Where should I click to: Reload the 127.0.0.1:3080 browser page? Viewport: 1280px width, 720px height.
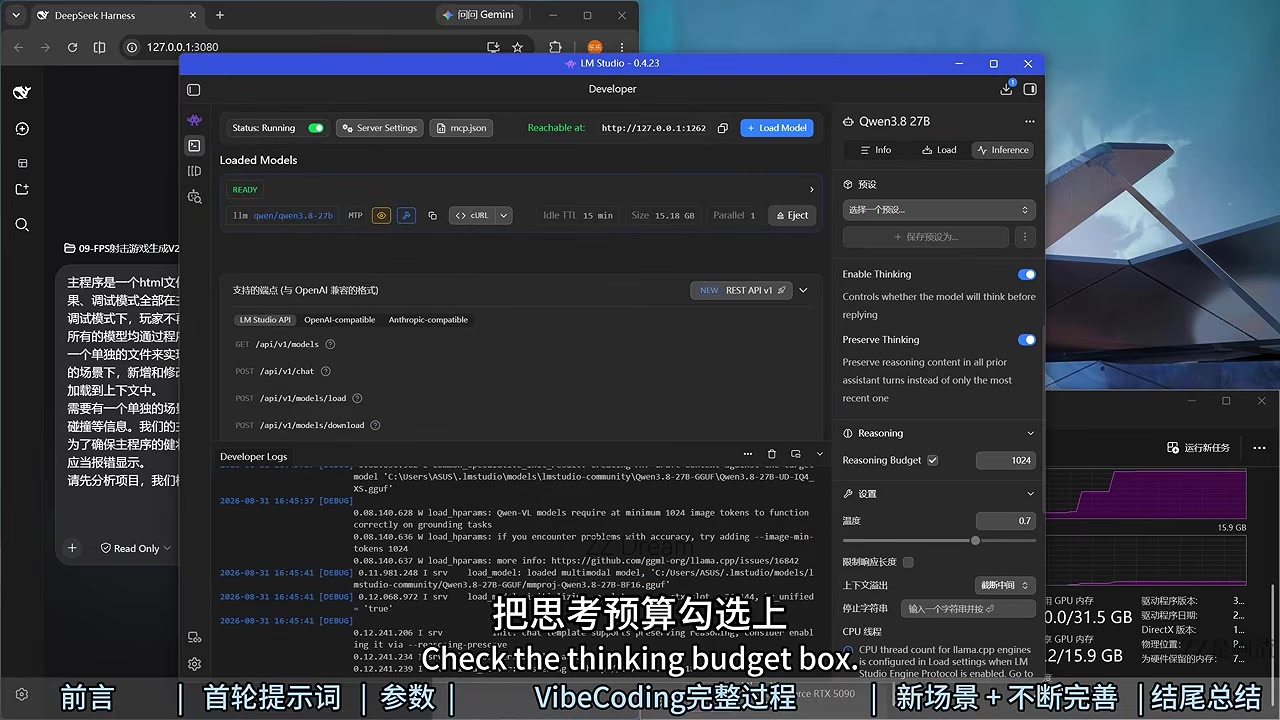click(x=72, y=47)
